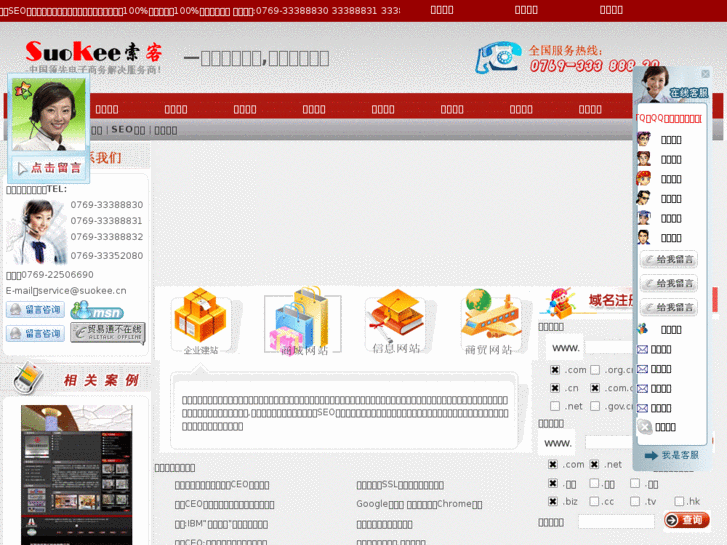Click the floating headset operator photo
The width and height of the screenshot is (727, 545).
coord(49,114)
